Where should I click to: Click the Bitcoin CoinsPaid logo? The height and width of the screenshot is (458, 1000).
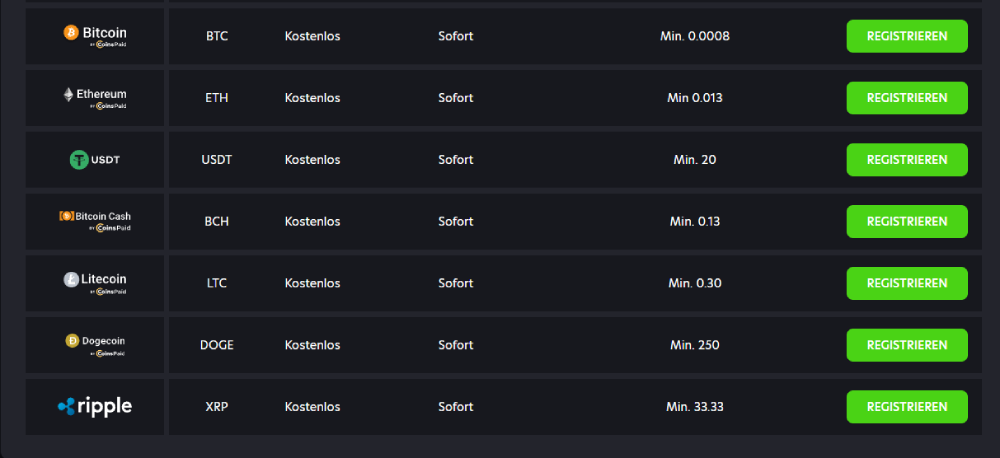94,36
